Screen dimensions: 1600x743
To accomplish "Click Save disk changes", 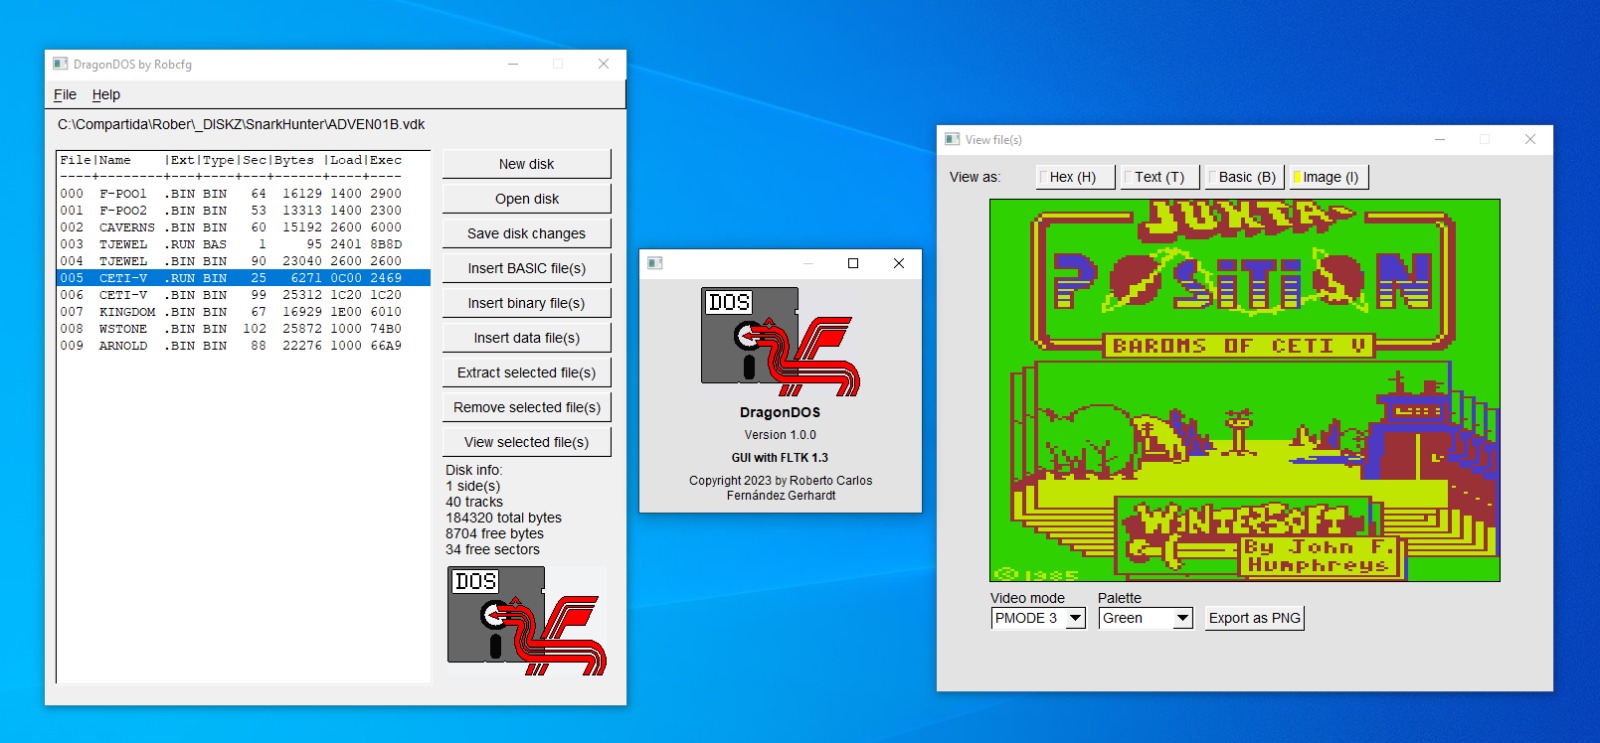I will pyautogui.click(x=527, y=234).
